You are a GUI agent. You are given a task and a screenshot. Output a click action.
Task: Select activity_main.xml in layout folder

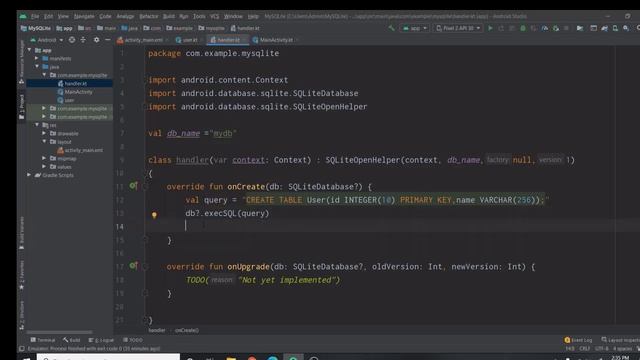(80, 150)
